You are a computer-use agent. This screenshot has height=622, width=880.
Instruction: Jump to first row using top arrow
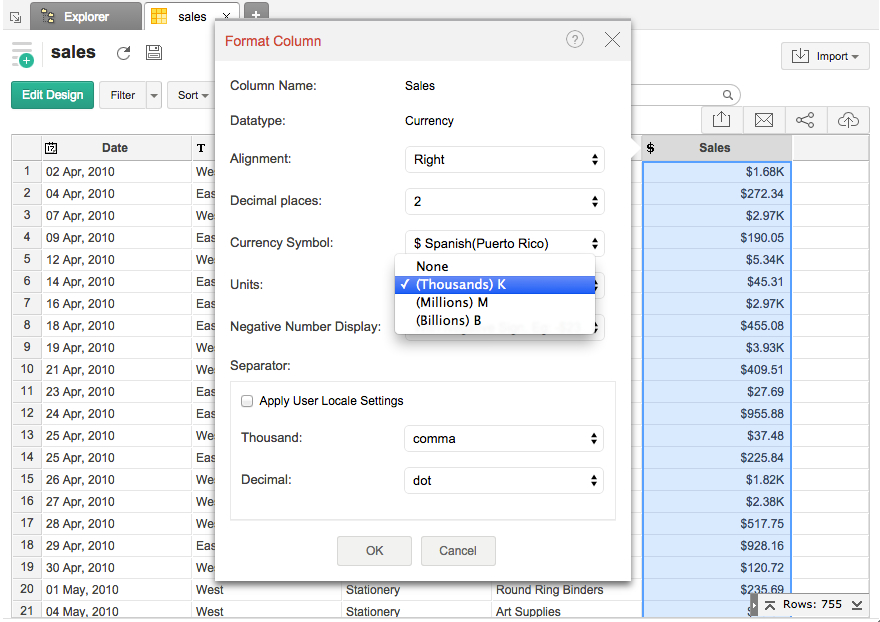pos(770,605)
